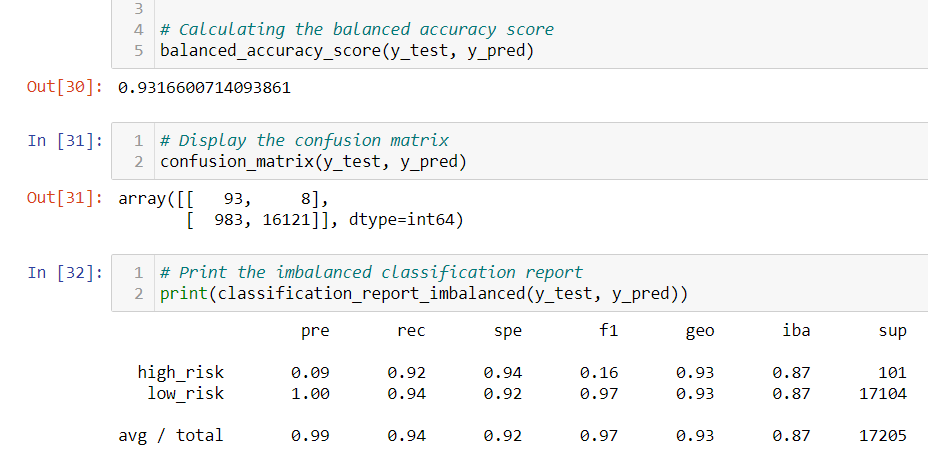Click the 'high_risk' row label
Screen dimensions: 928x469
coord(181,372)
